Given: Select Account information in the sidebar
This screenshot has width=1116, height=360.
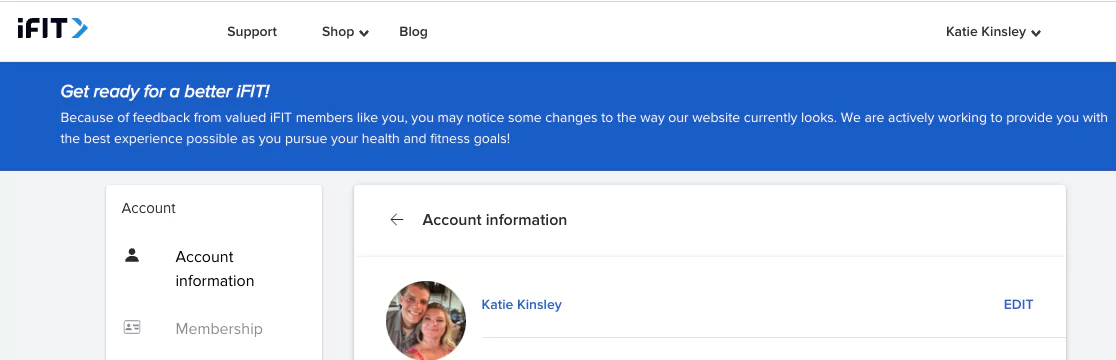Looking at the screenshot, I should [215, 269].
